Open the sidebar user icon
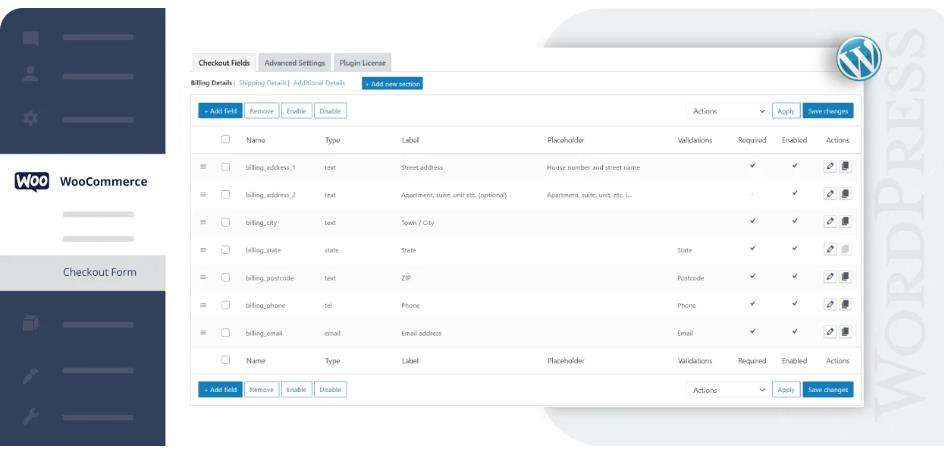Screen dimensions: 944x462 click(30, 75)
